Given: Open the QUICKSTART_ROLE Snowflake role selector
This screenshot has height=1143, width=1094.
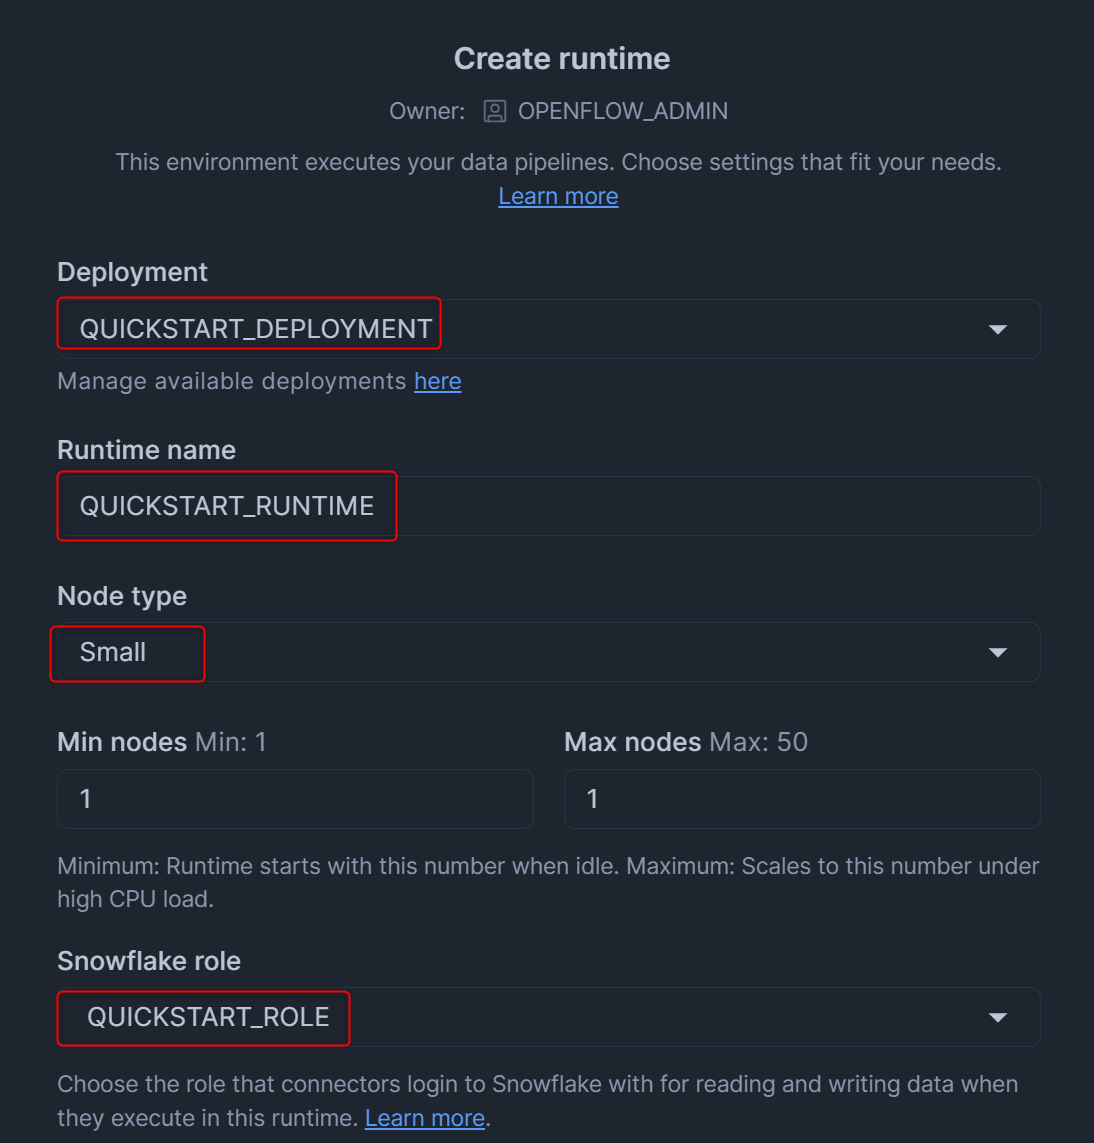Looking at the screenshot, I should pos(548,1017).
